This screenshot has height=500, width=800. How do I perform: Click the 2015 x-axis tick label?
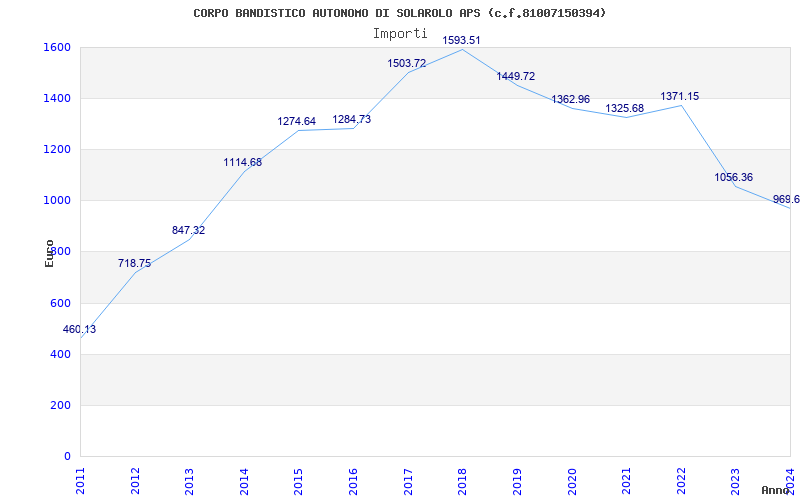click(298, 481)
